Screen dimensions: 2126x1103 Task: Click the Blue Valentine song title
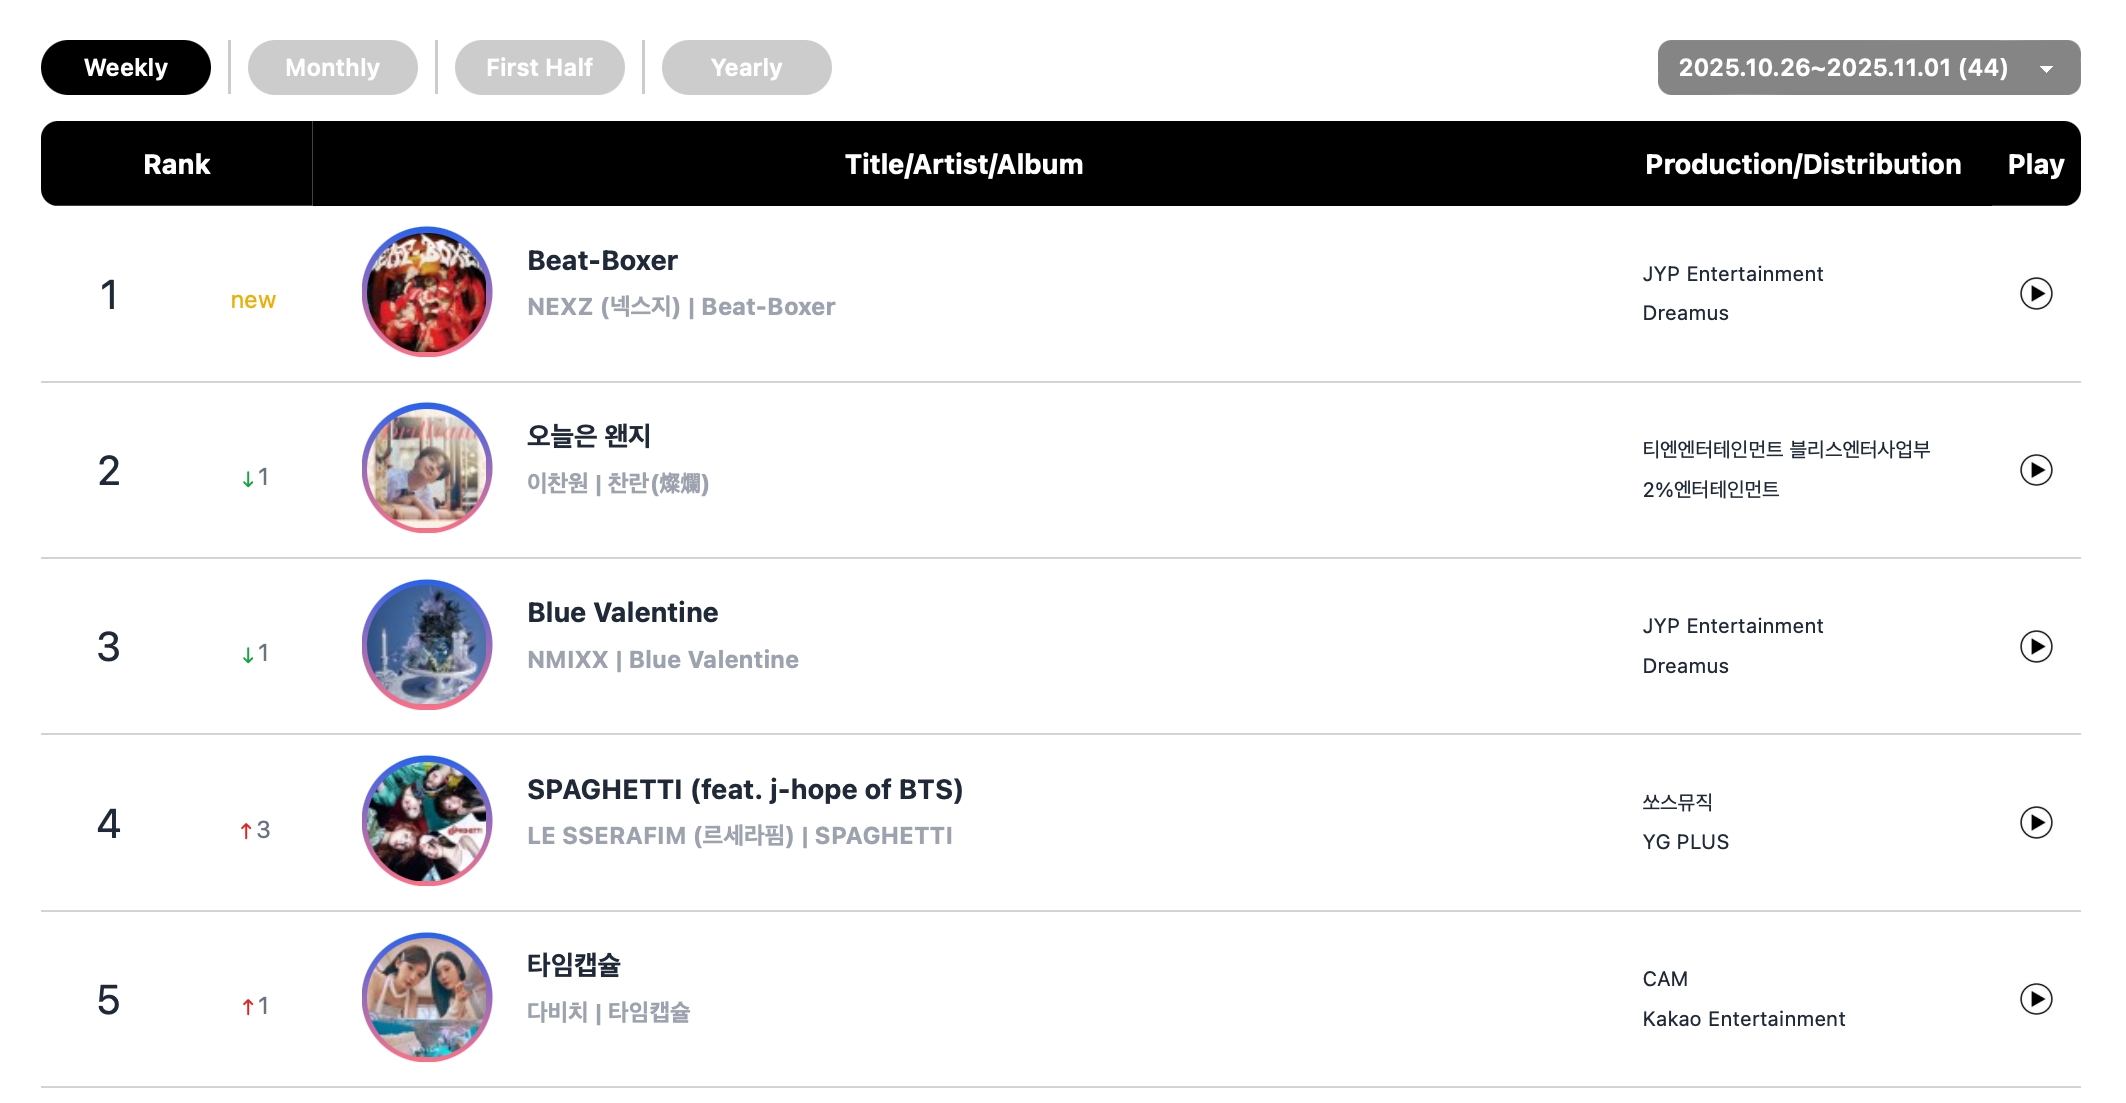point(622,613)
